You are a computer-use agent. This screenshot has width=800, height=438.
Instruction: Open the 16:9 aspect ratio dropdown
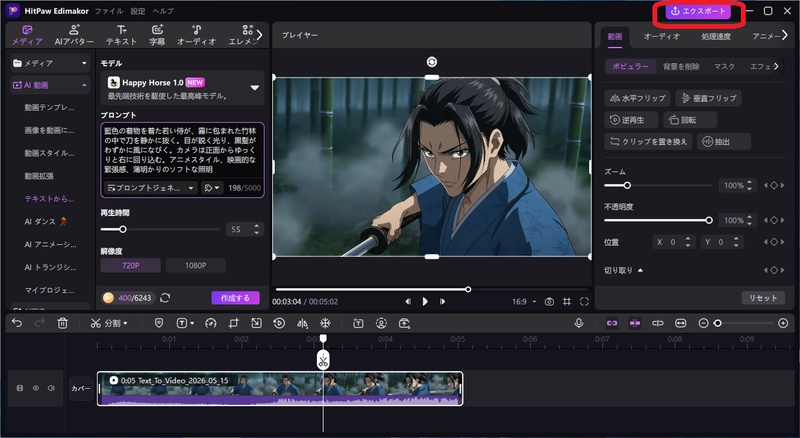(524, 302)
